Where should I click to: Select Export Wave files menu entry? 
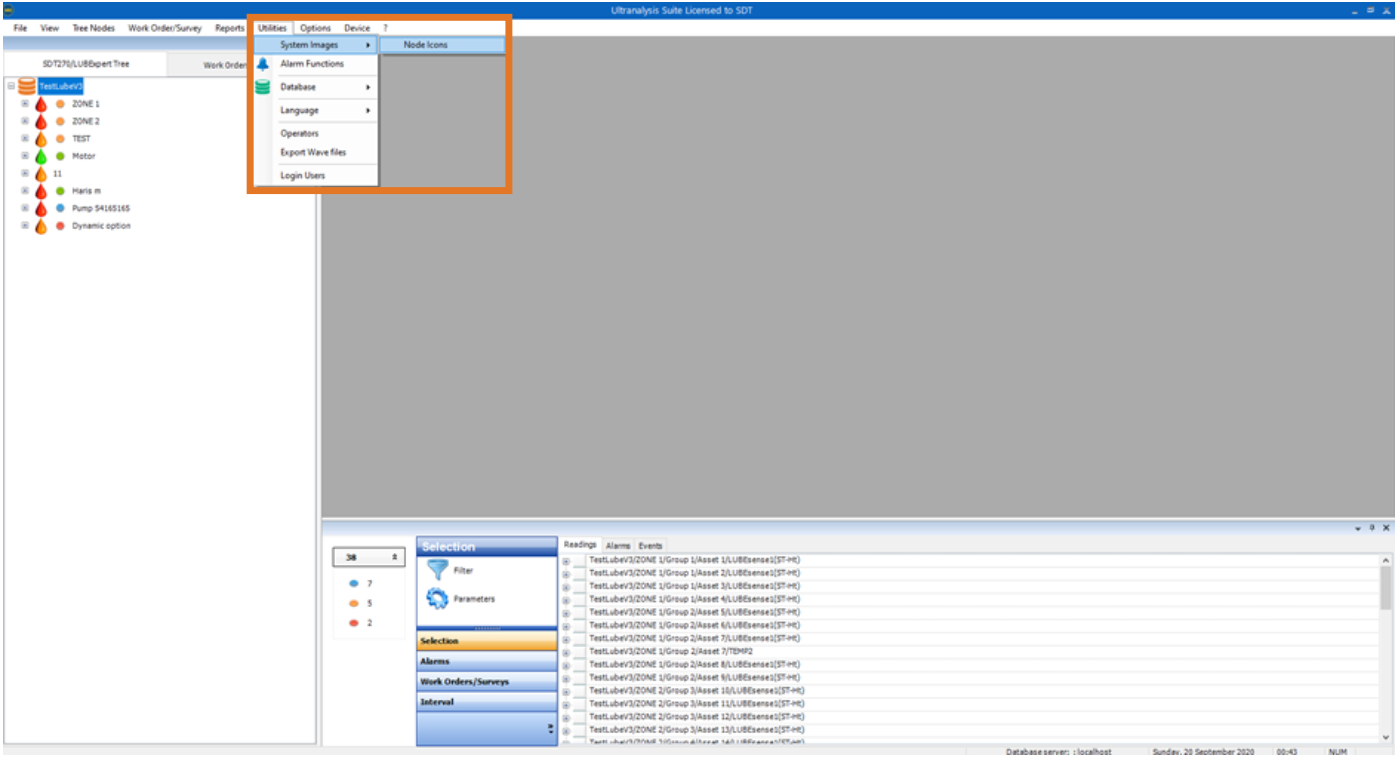(x=313, y=152)
